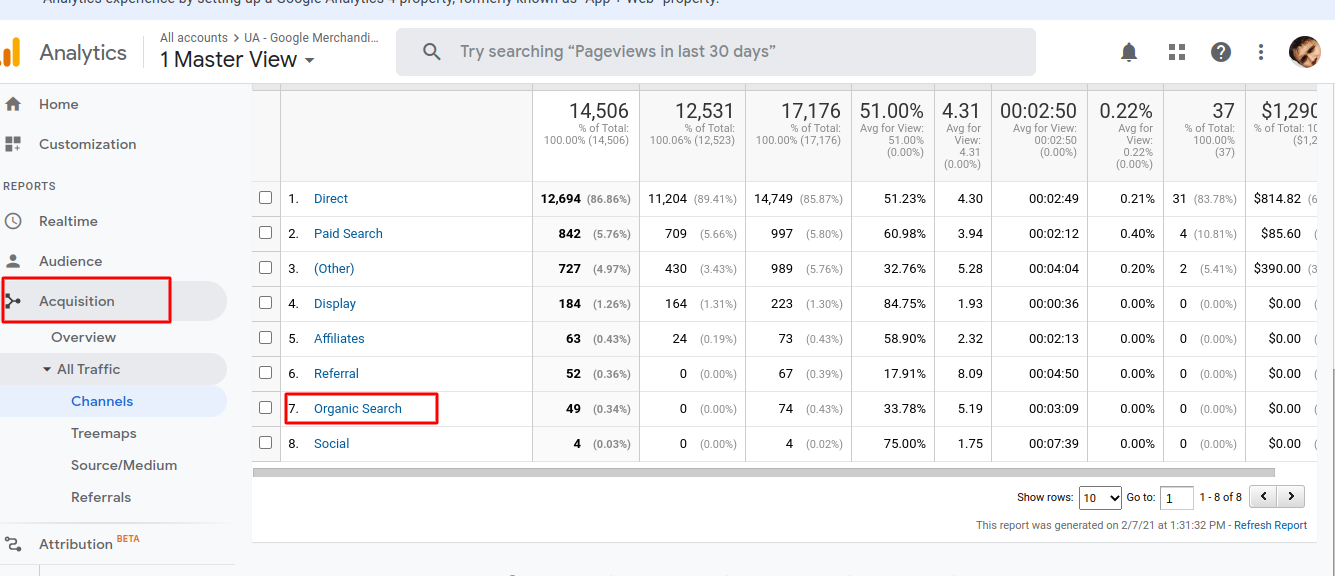Open the 1 Master View dropdown
The image size is (1335, 576).
point(238,60)
